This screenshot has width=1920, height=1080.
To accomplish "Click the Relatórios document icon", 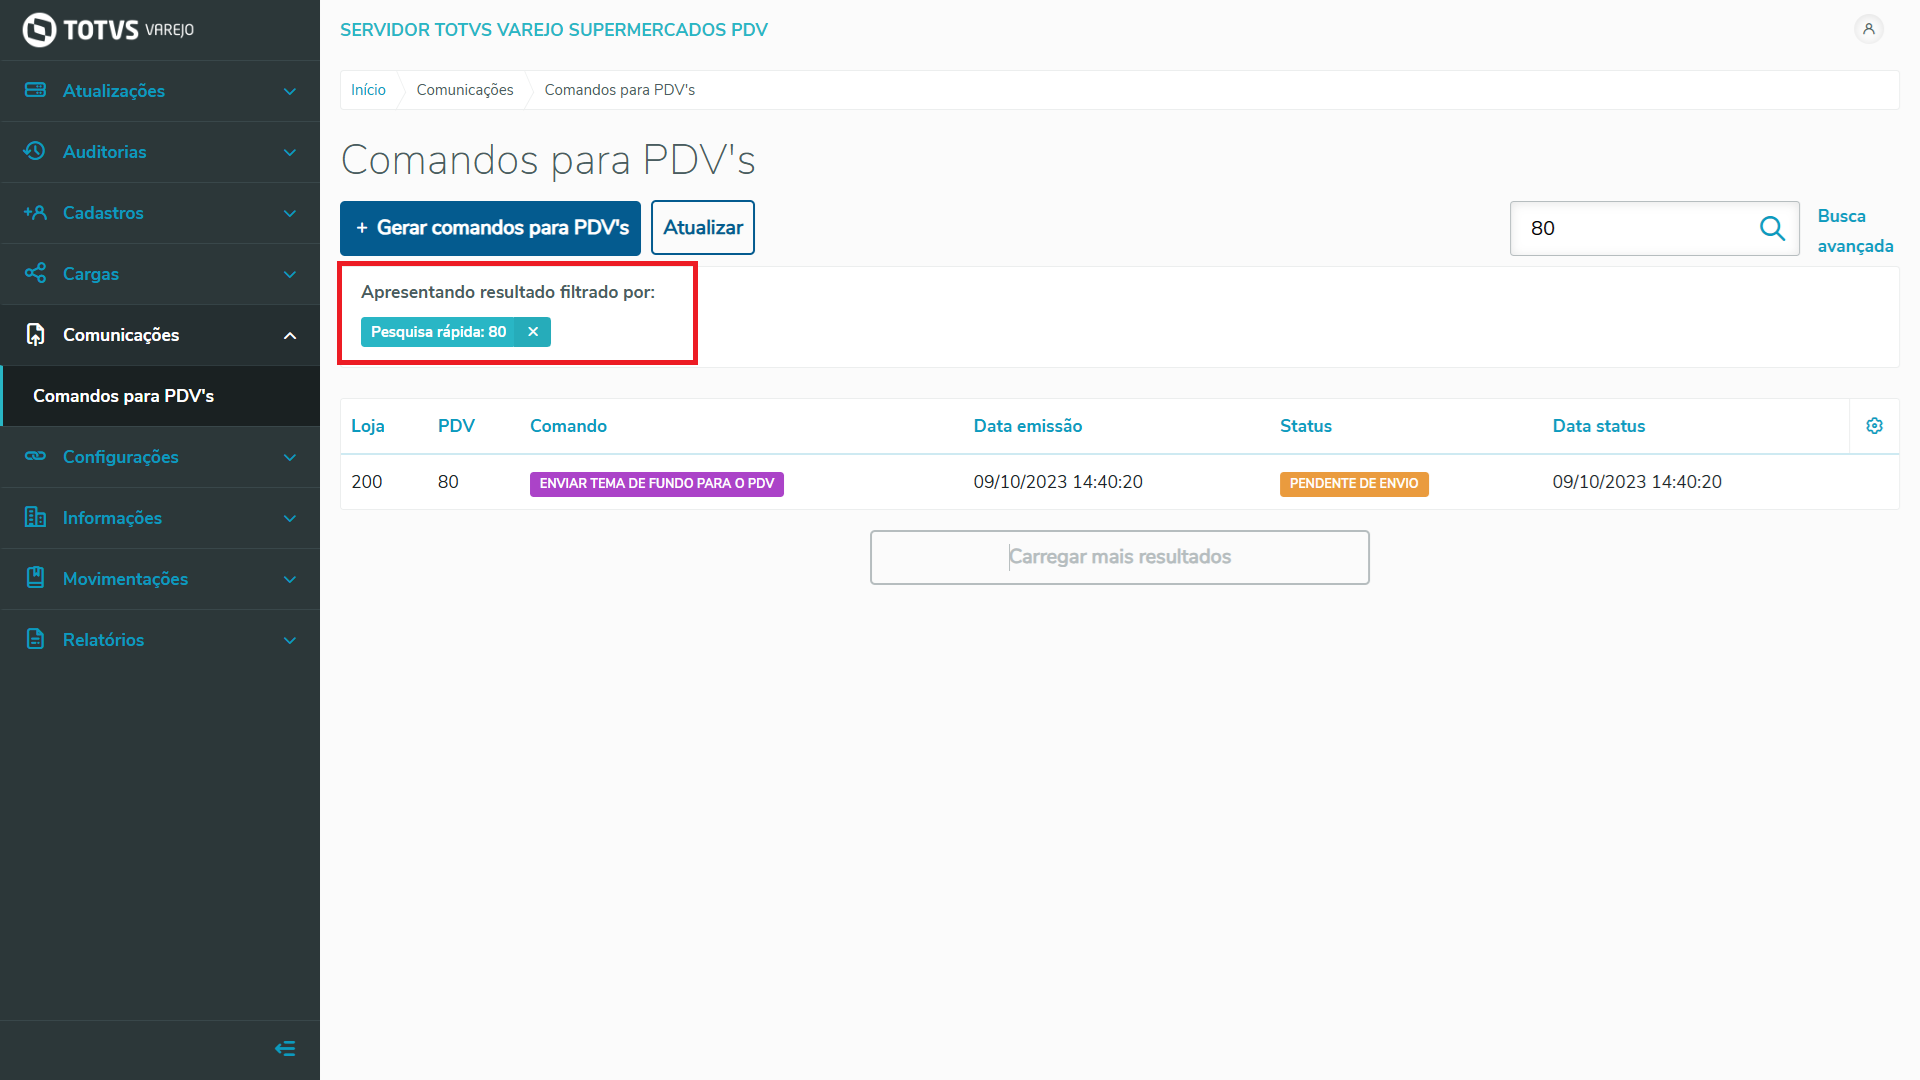I will click(x=35, y=639).
